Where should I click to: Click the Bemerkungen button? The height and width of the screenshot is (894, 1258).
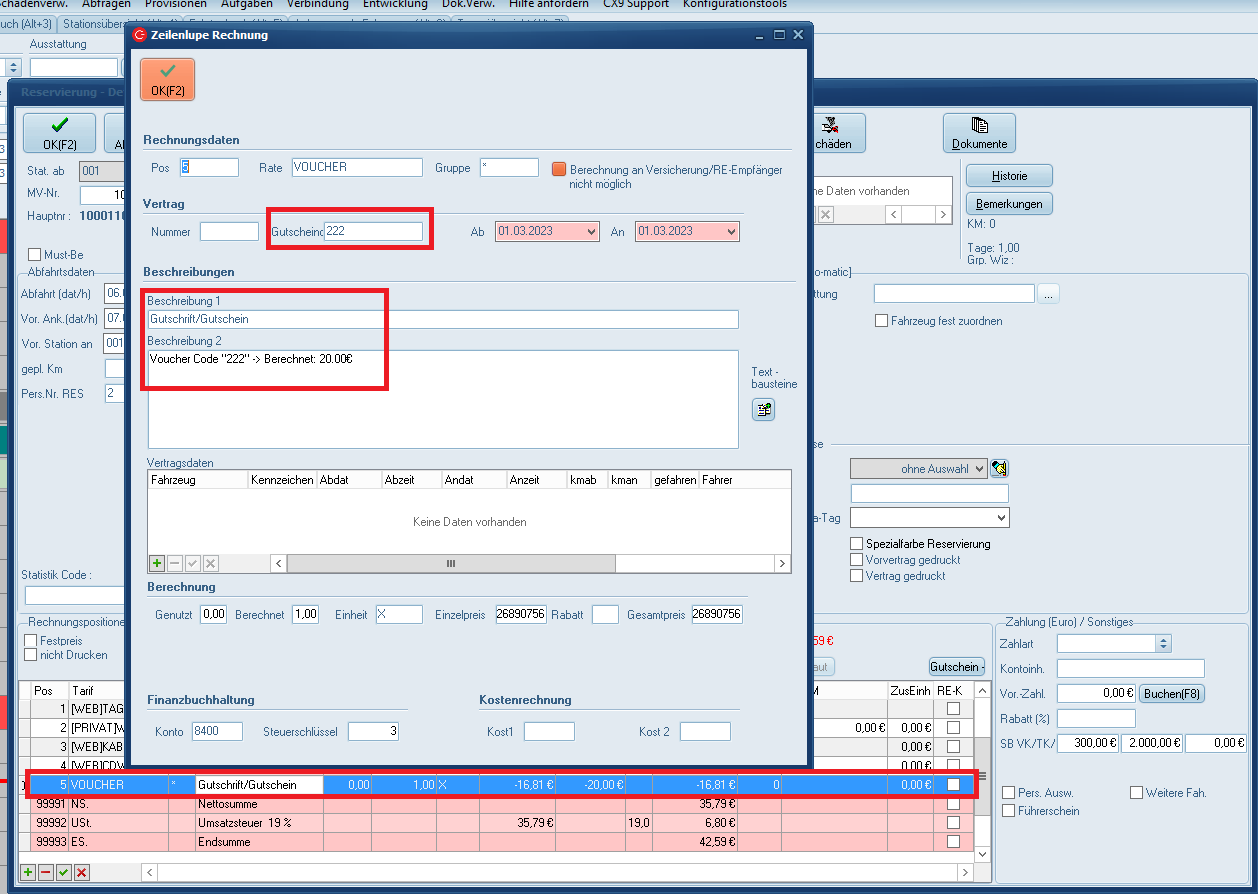pos(1009,204)
